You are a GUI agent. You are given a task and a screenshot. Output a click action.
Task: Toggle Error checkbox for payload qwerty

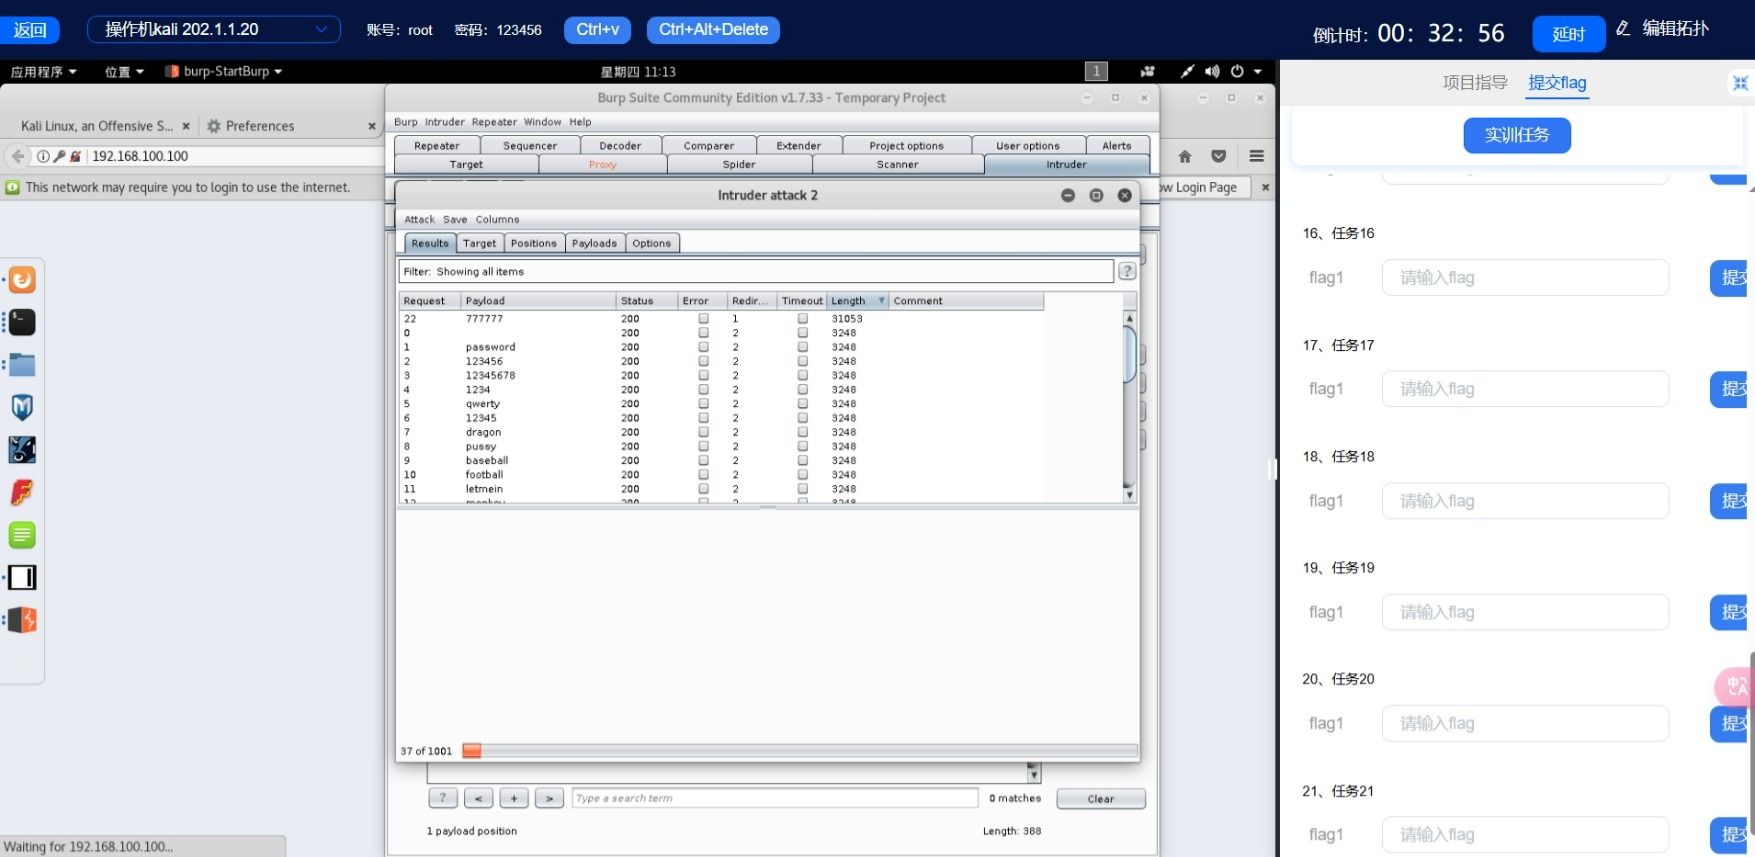click(x=703, y=404)
